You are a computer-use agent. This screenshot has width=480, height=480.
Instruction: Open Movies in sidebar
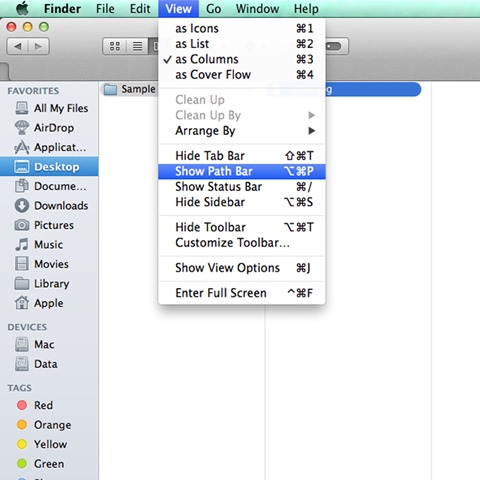49,264
